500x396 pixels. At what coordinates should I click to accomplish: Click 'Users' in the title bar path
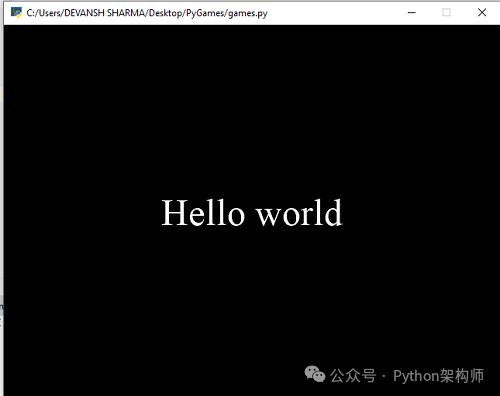[50, 13]
